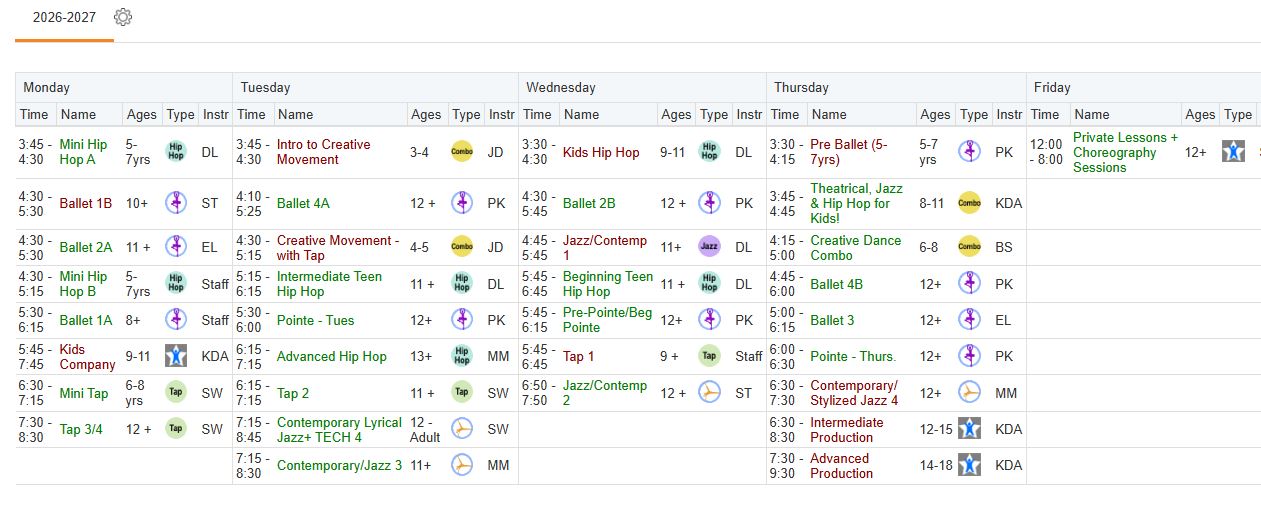
Task: Open the settings gear next to 2026-2027
Action: 123,17
